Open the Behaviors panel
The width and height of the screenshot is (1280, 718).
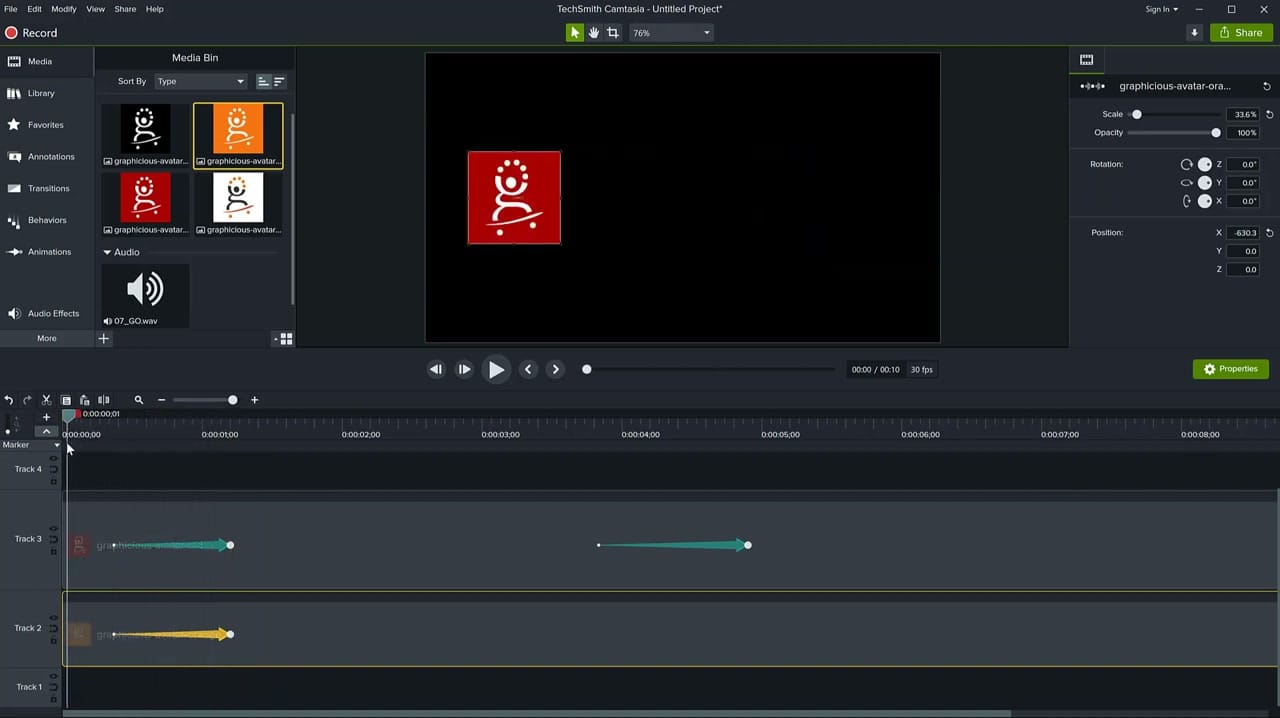pos(47,219)
